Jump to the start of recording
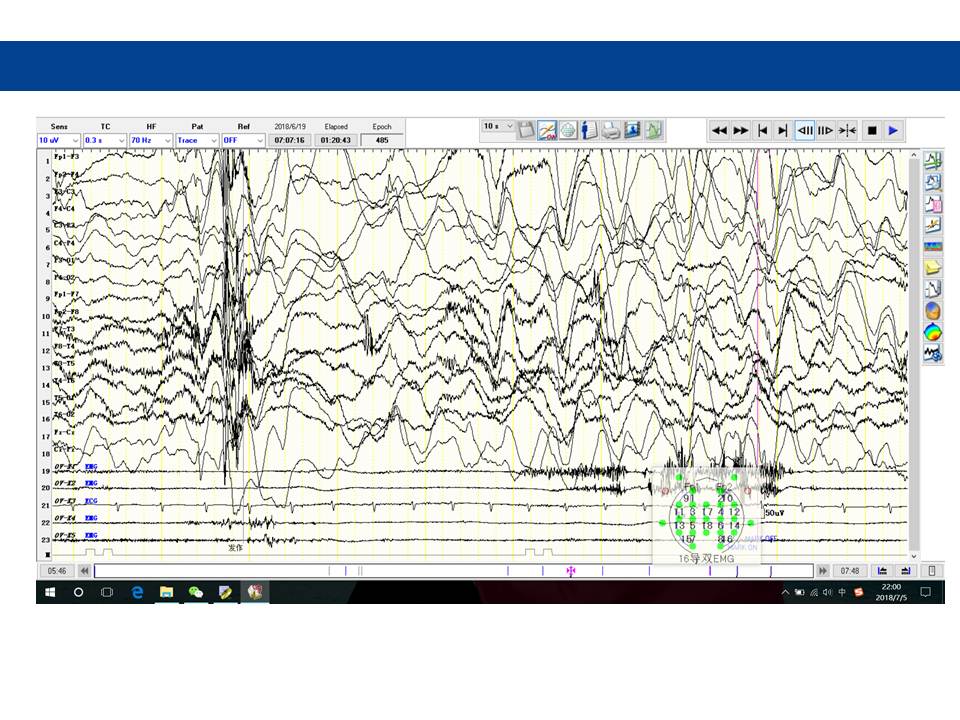Viewport: 960px width, 720px height. (x=762, y=130)
